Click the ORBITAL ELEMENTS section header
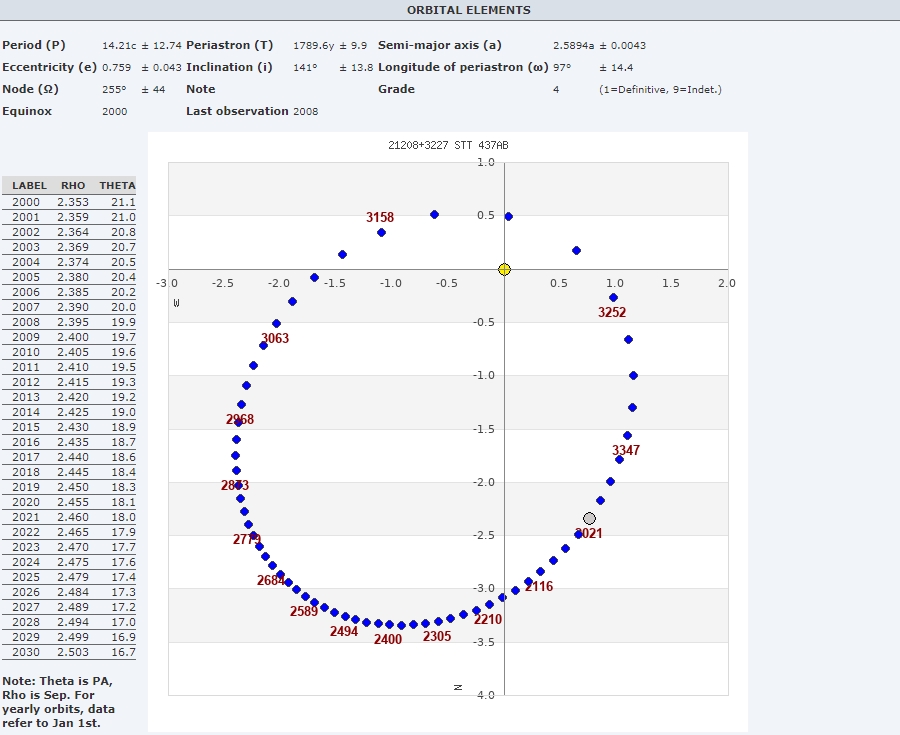Image resolution: width=900 pixels, height=735 pixels. [468, 10]
